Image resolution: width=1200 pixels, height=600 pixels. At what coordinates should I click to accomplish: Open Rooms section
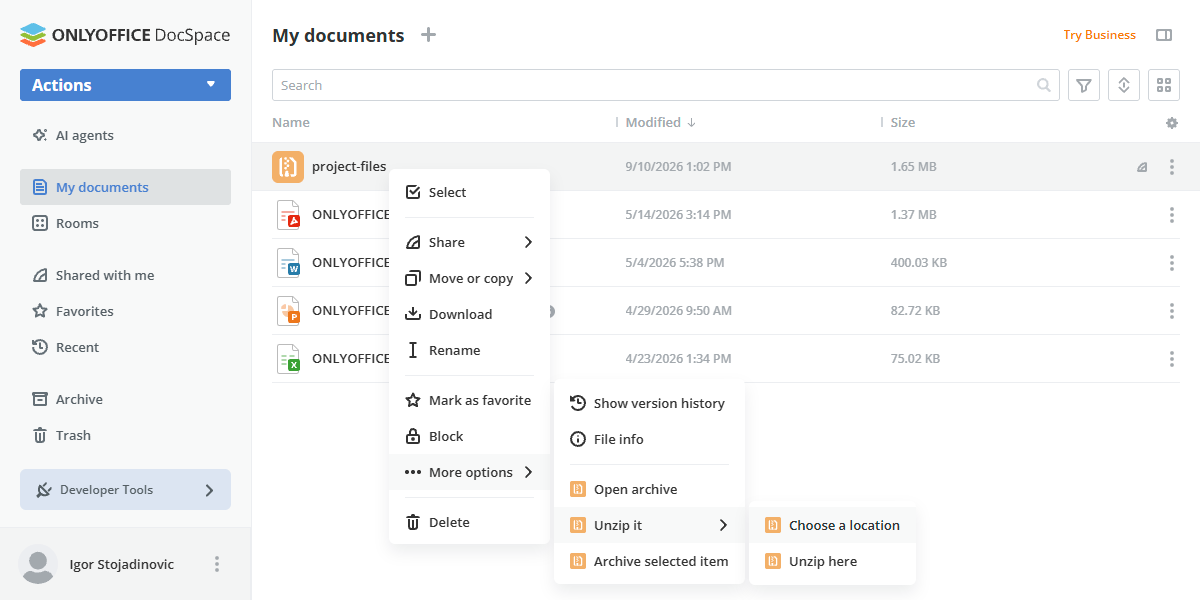125,223
